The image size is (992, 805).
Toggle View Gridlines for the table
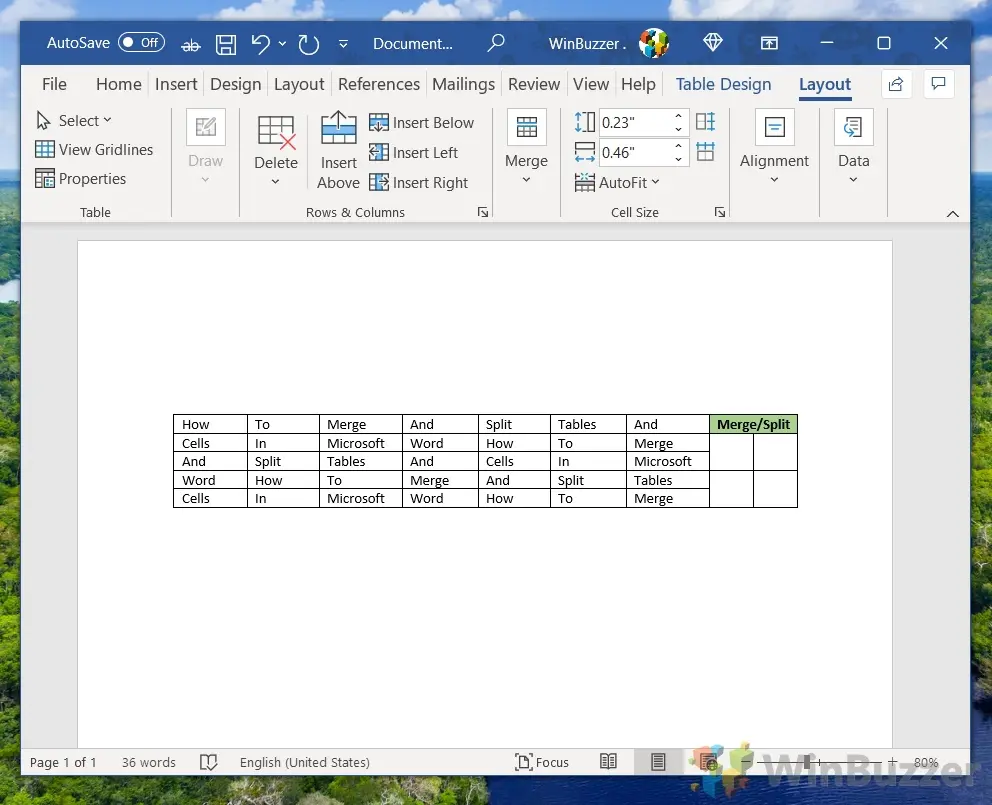point(94,149)
